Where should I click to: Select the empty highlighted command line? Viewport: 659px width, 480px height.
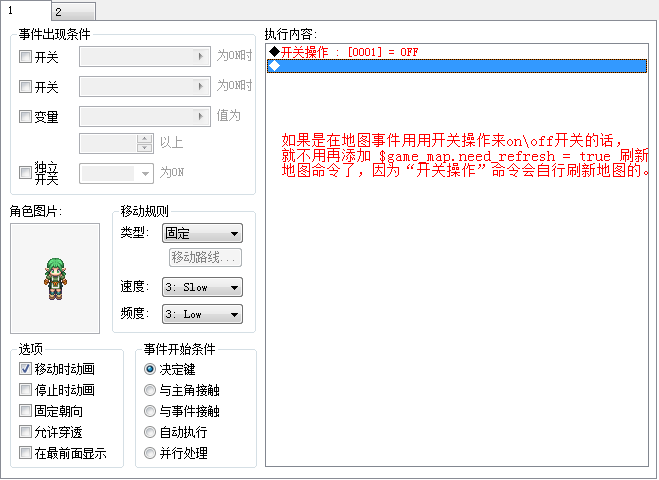(457, 66)
